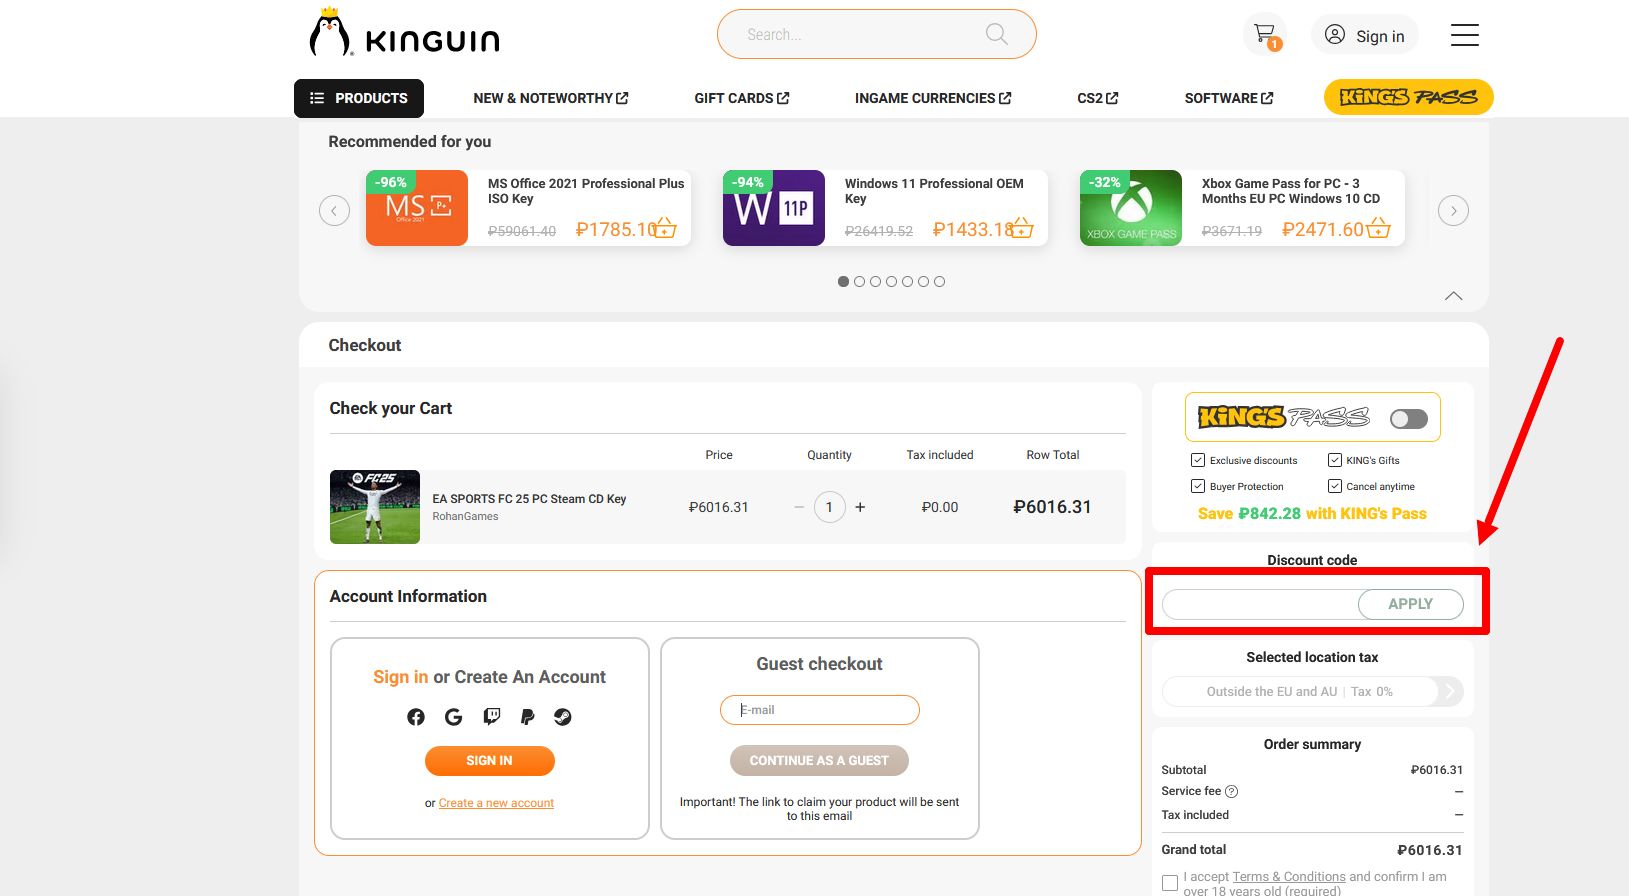The width and height of the screenshot is (1629, 896).
Task: Open NEW & NOTEWORTHY navigation item
Action: pos(551,98)
